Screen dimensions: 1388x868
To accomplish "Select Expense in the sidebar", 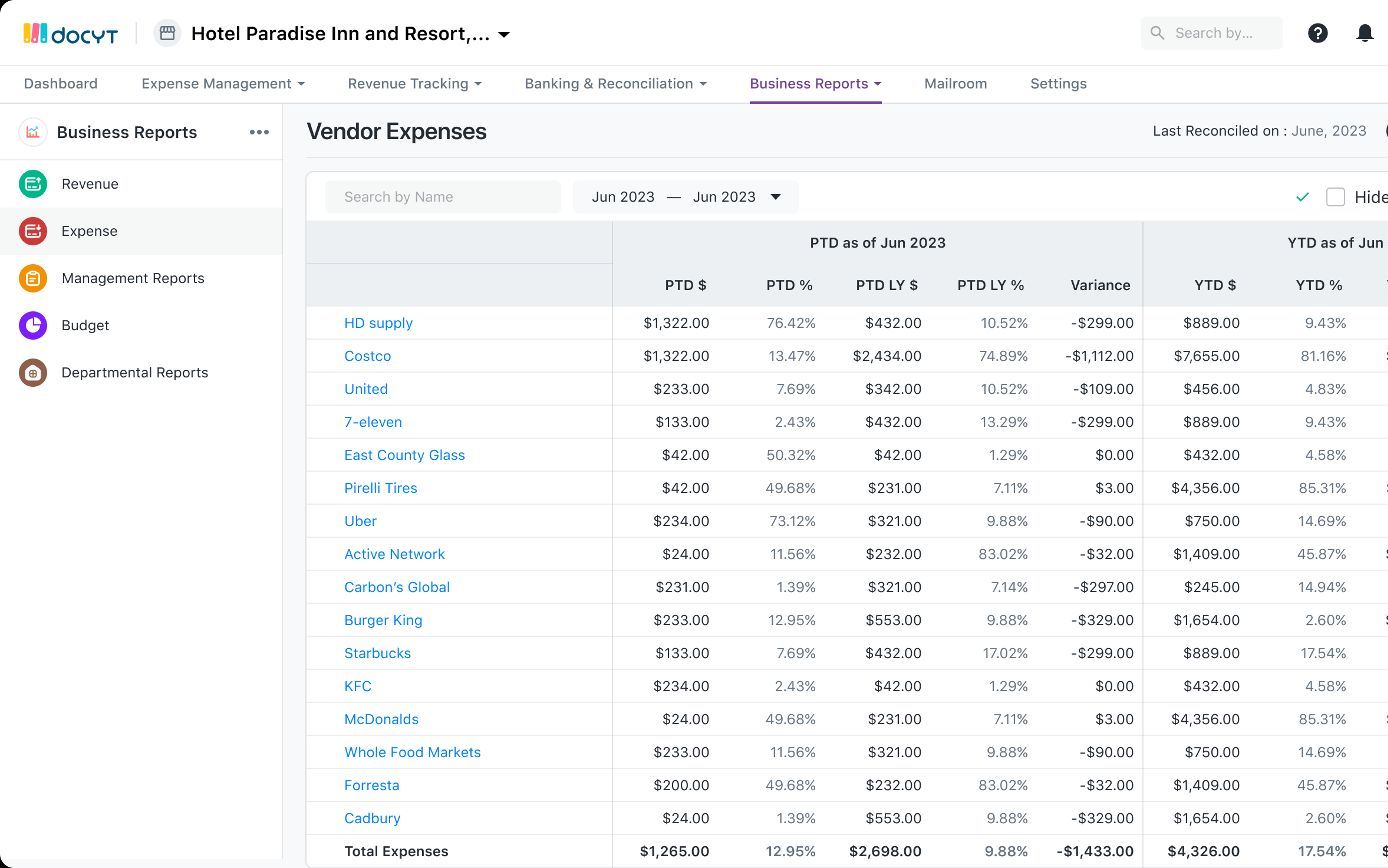I will [89, 231].
